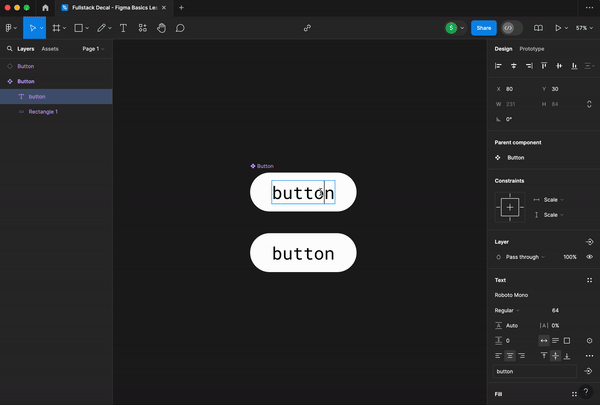This screenshot has width=600, height=405.
Task: Click the blue Share button
Action: pyautogui.click(x=484, y=28)
